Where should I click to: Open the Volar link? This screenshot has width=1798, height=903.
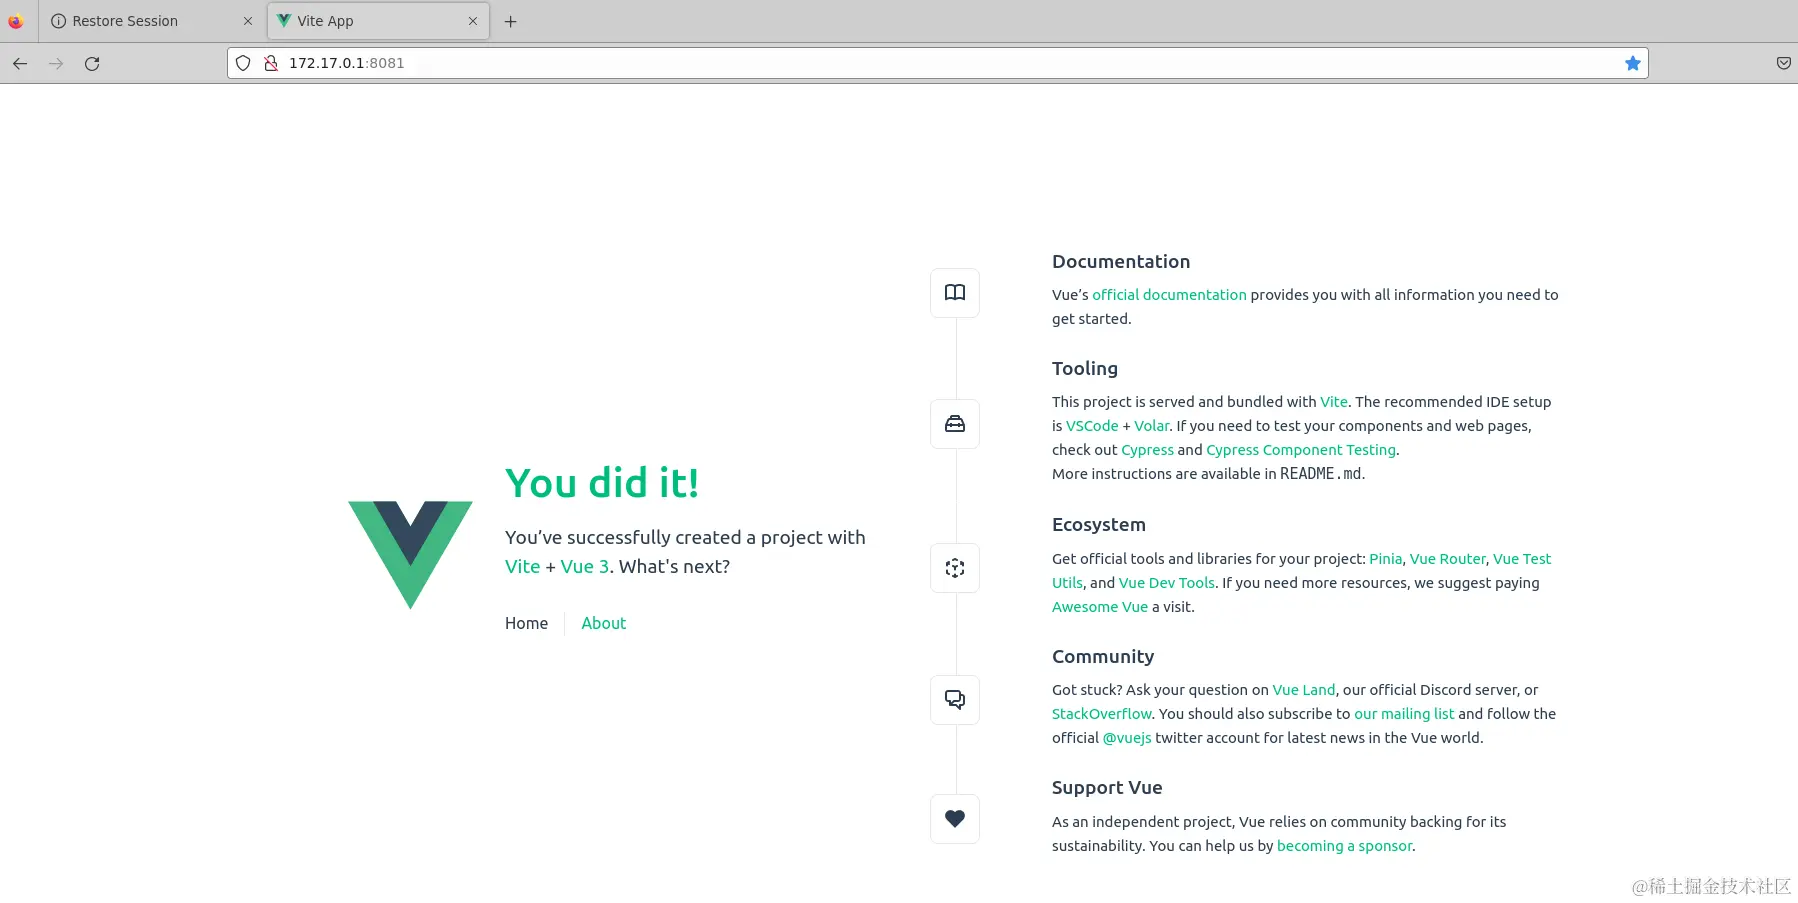[1151, 426]
